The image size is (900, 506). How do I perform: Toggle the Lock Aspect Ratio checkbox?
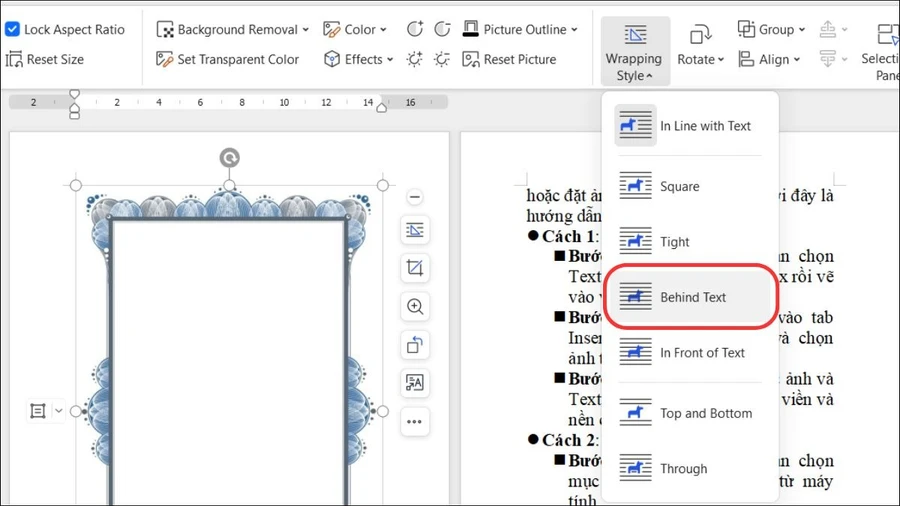tap(12, 29)
